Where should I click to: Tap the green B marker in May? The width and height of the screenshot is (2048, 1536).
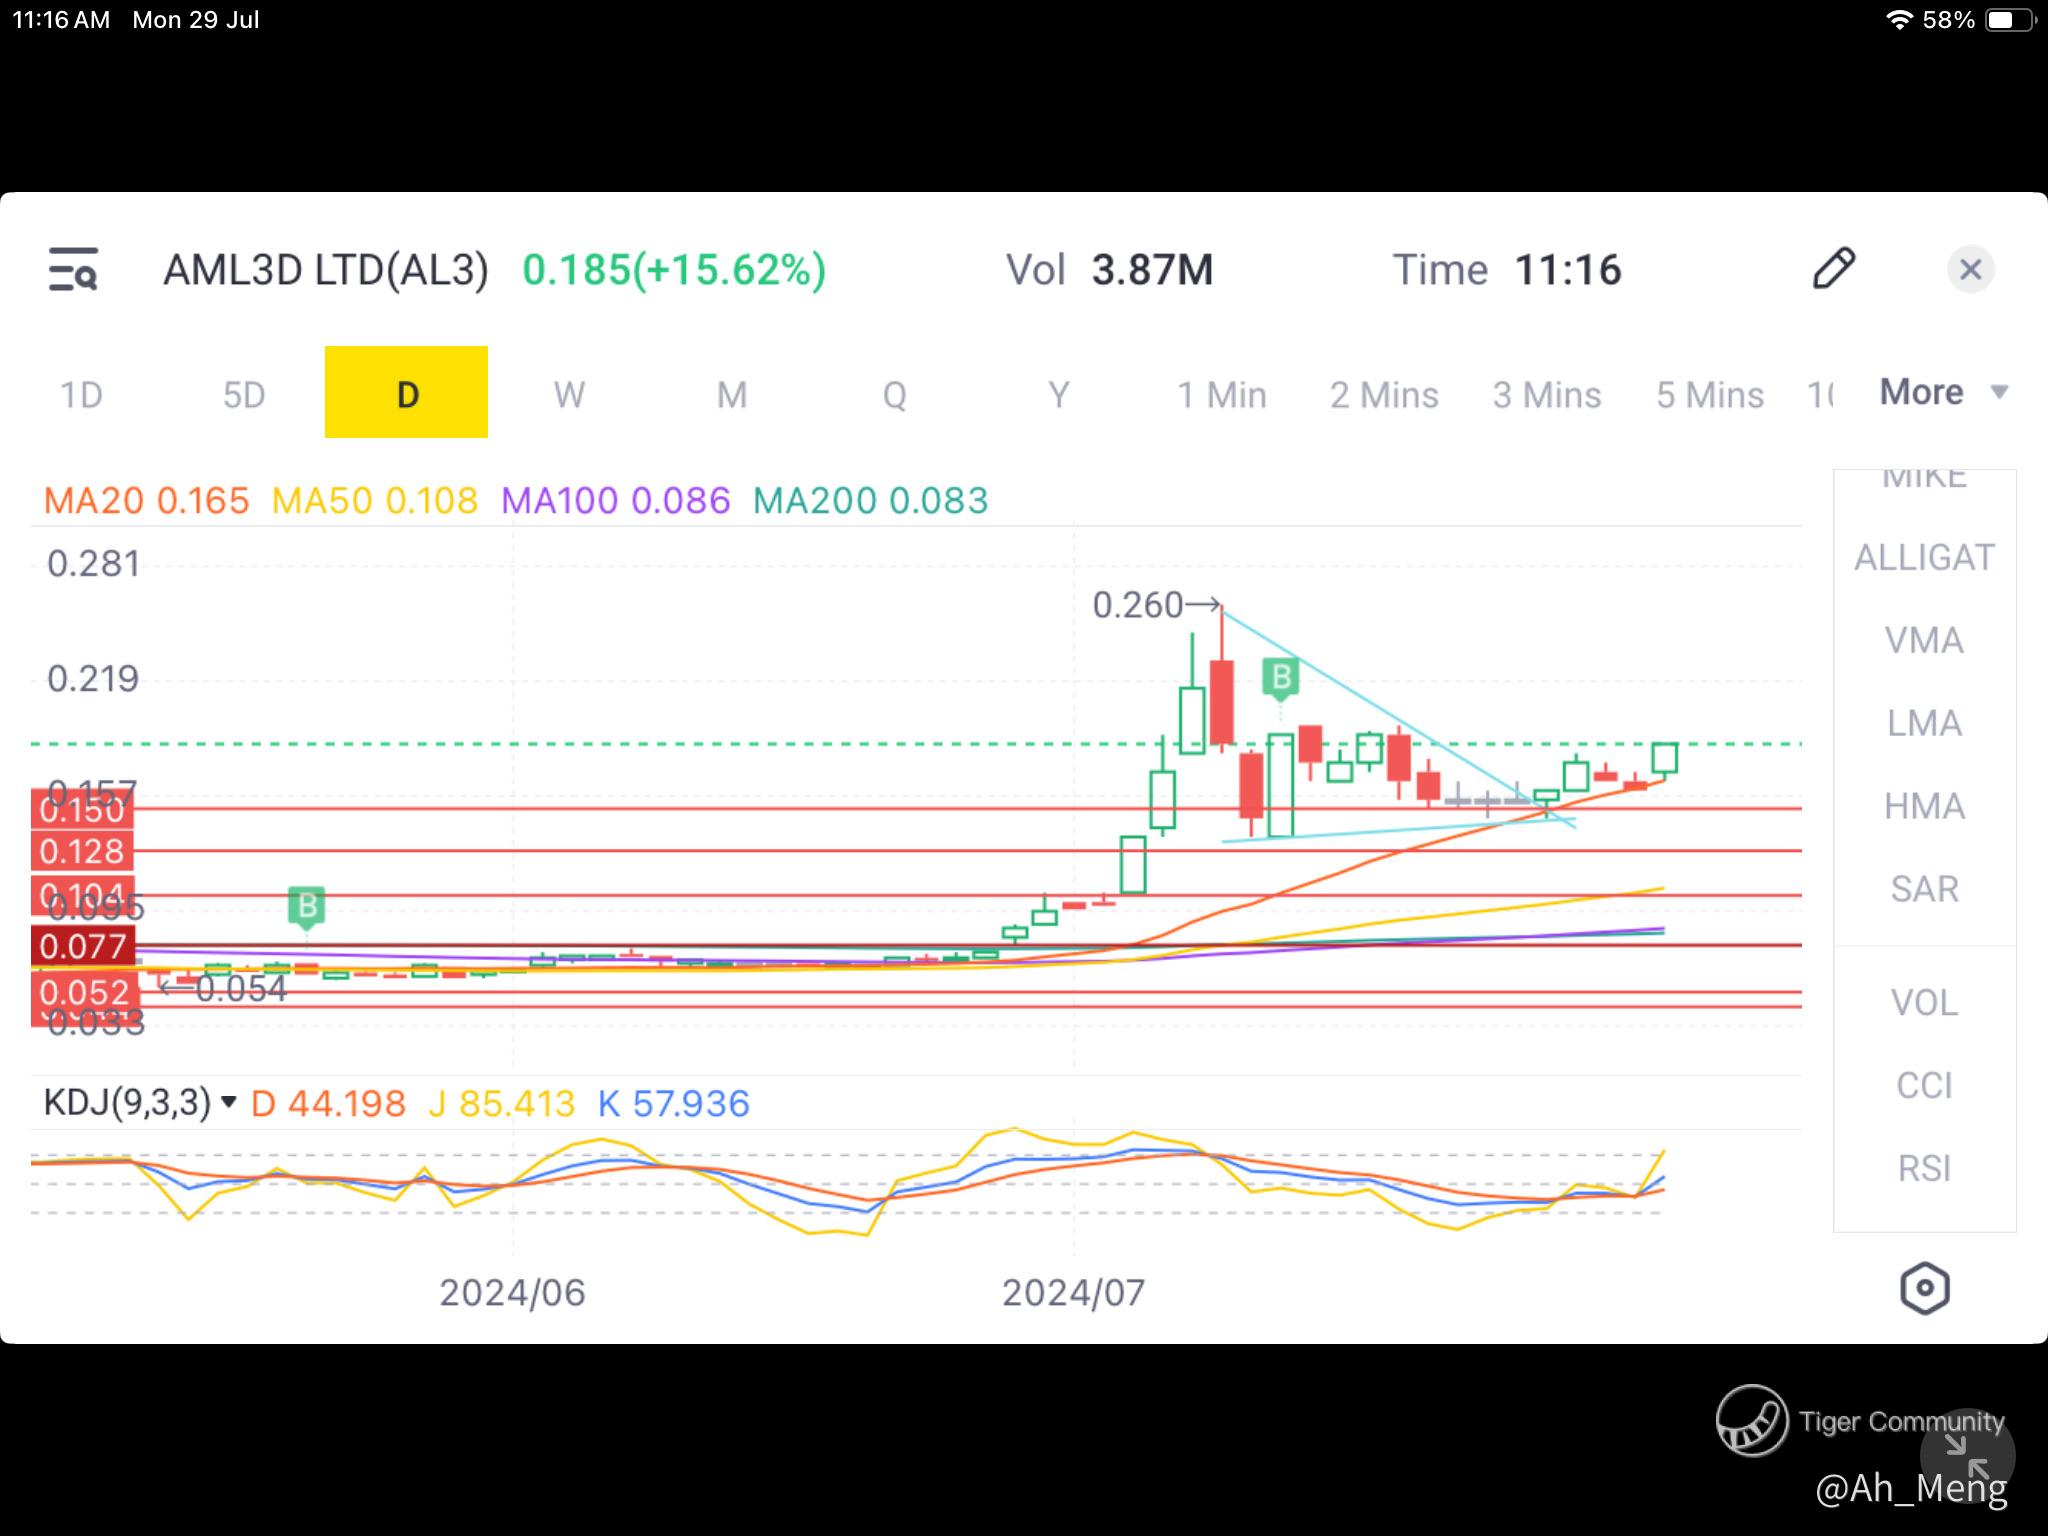pos(307,906)
